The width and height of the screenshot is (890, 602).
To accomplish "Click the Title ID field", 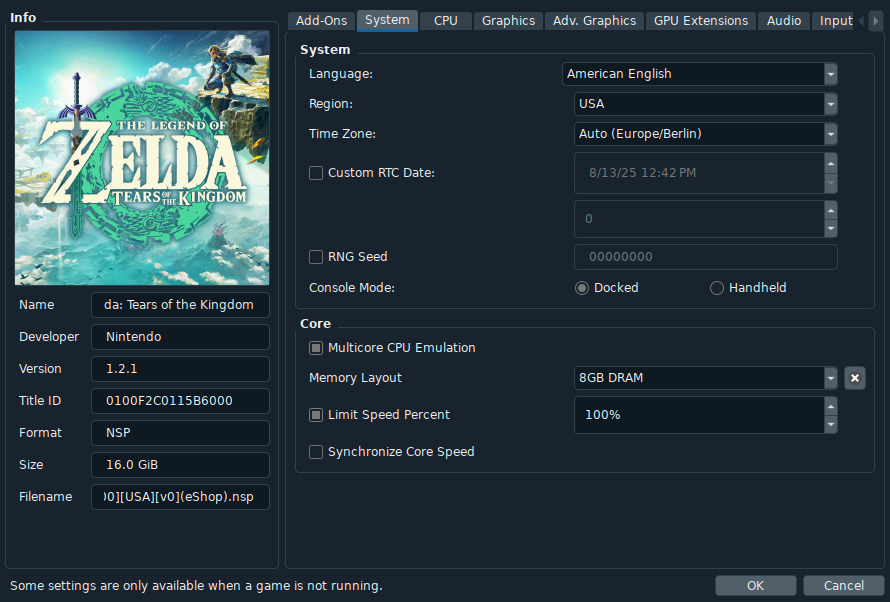I will [180, 401].
